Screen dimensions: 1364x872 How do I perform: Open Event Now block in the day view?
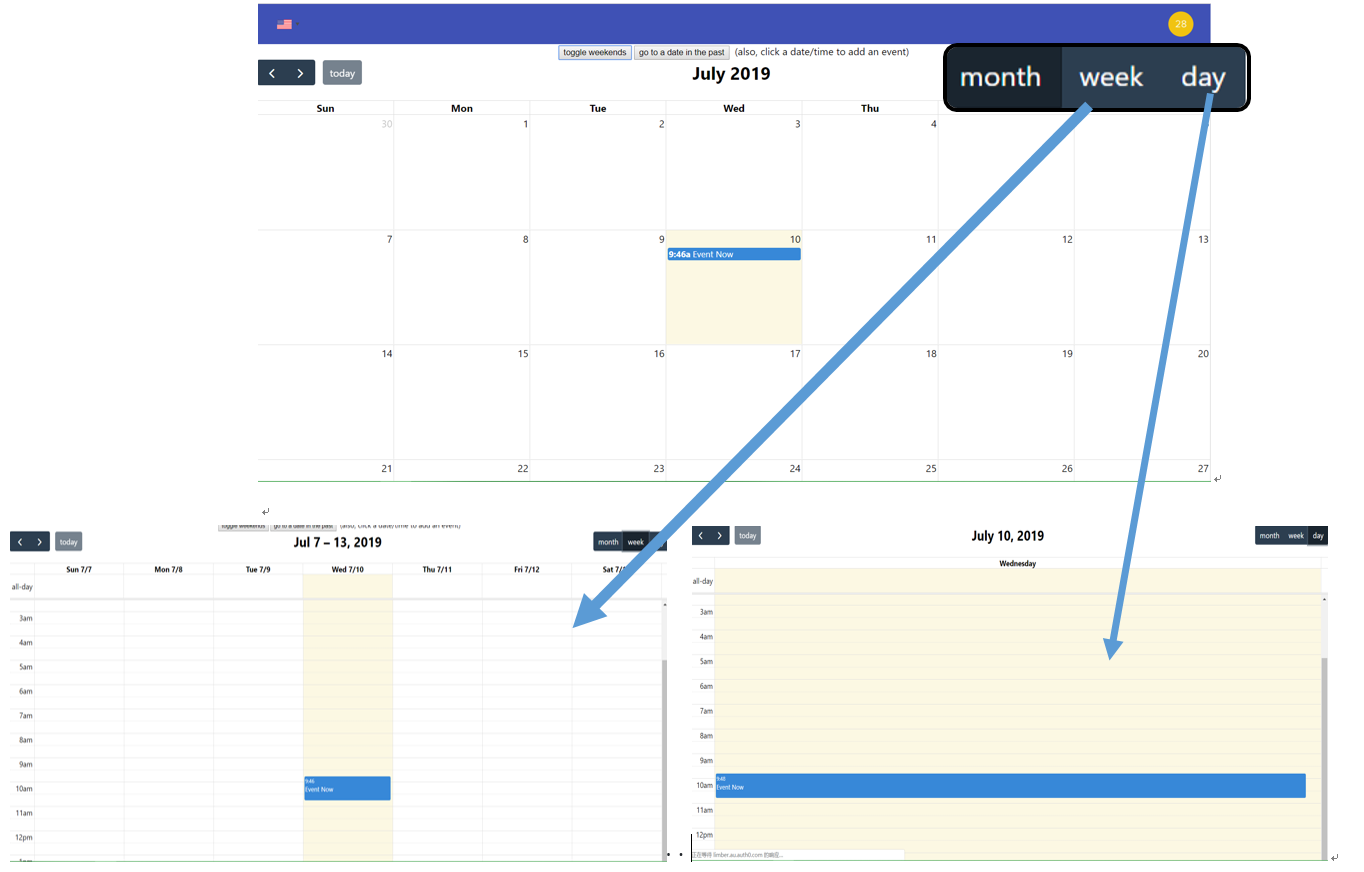(1011, 786)
